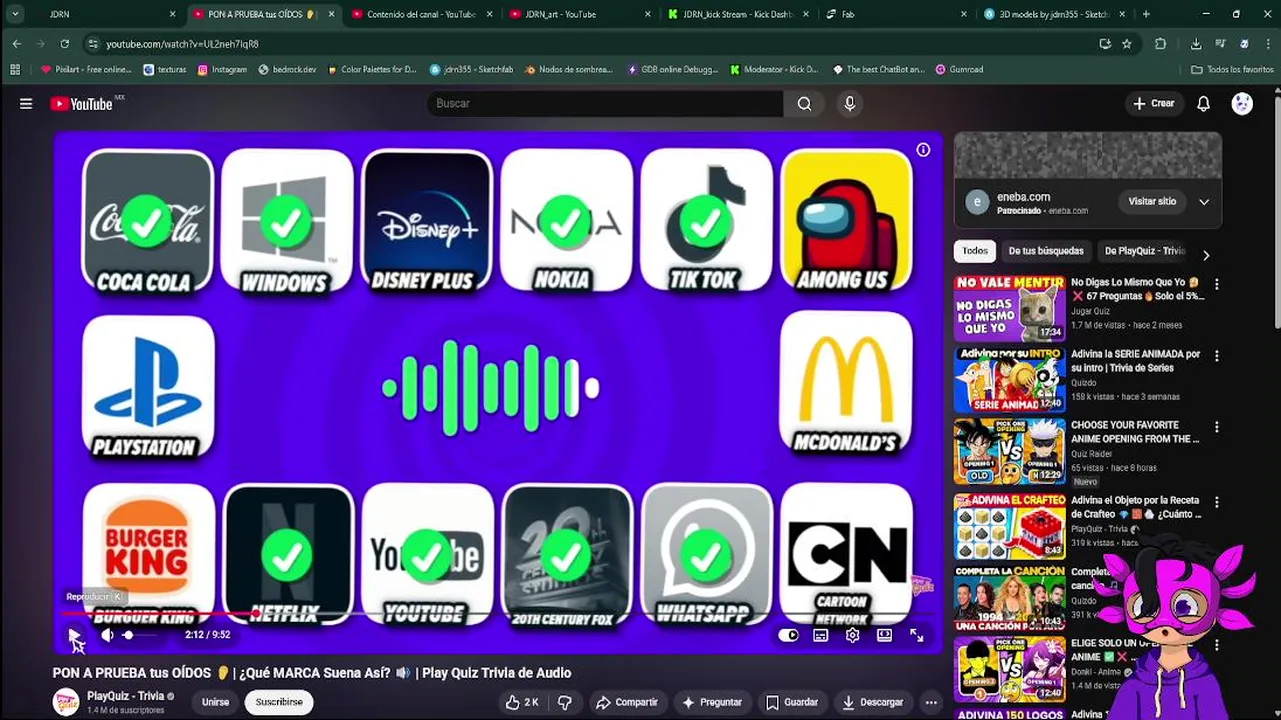The width and height of the screenshot is (1281, 720).
Task: Open YouTube notifications bell
Action: 1204,103
